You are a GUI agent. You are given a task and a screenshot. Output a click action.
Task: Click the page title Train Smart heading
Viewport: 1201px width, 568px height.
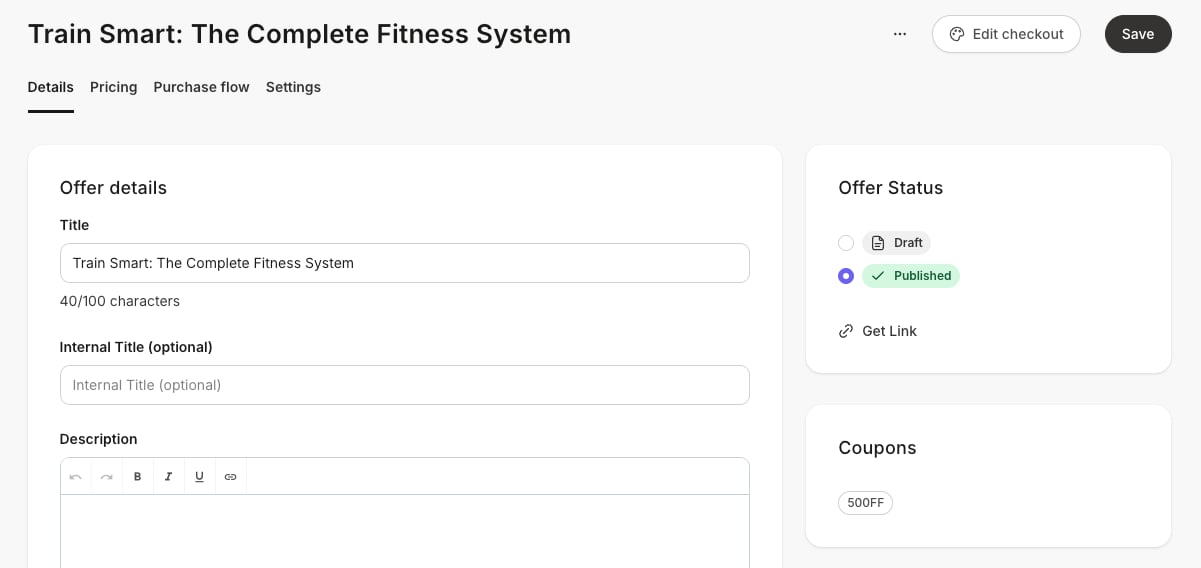299,34
